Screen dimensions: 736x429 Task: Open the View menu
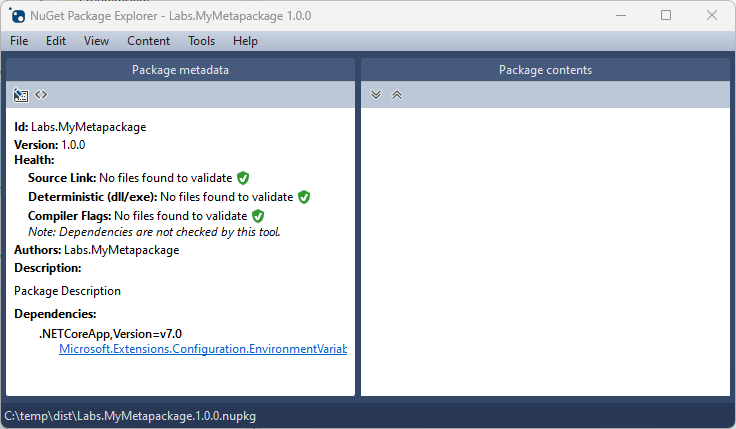[x=96, y=41]
